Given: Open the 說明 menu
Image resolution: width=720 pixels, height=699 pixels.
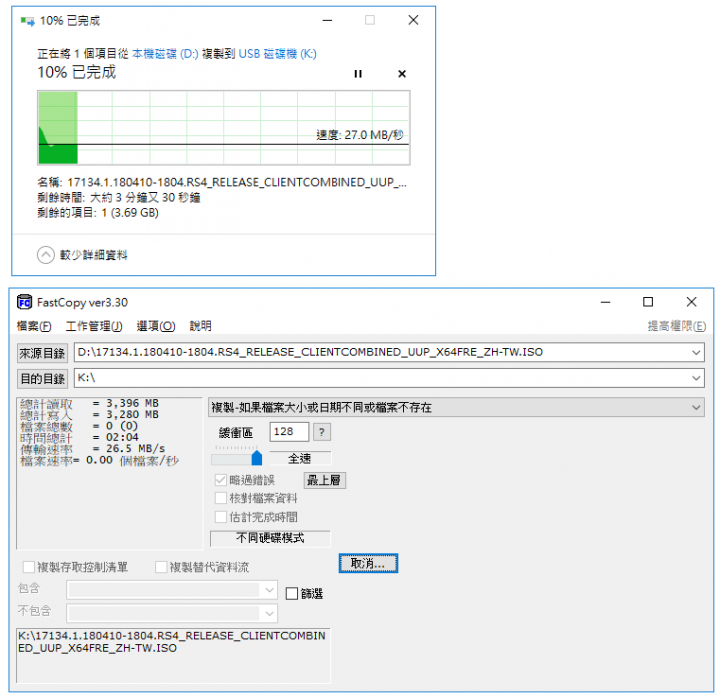Looking at the screenshot, I should click(x=201, y=326).
